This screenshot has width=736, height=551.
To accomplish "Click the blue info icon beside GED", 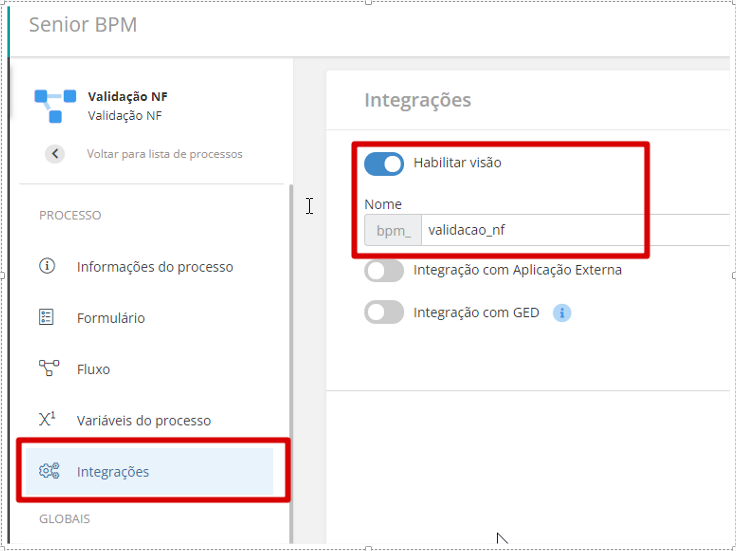I will pos(562,313).
